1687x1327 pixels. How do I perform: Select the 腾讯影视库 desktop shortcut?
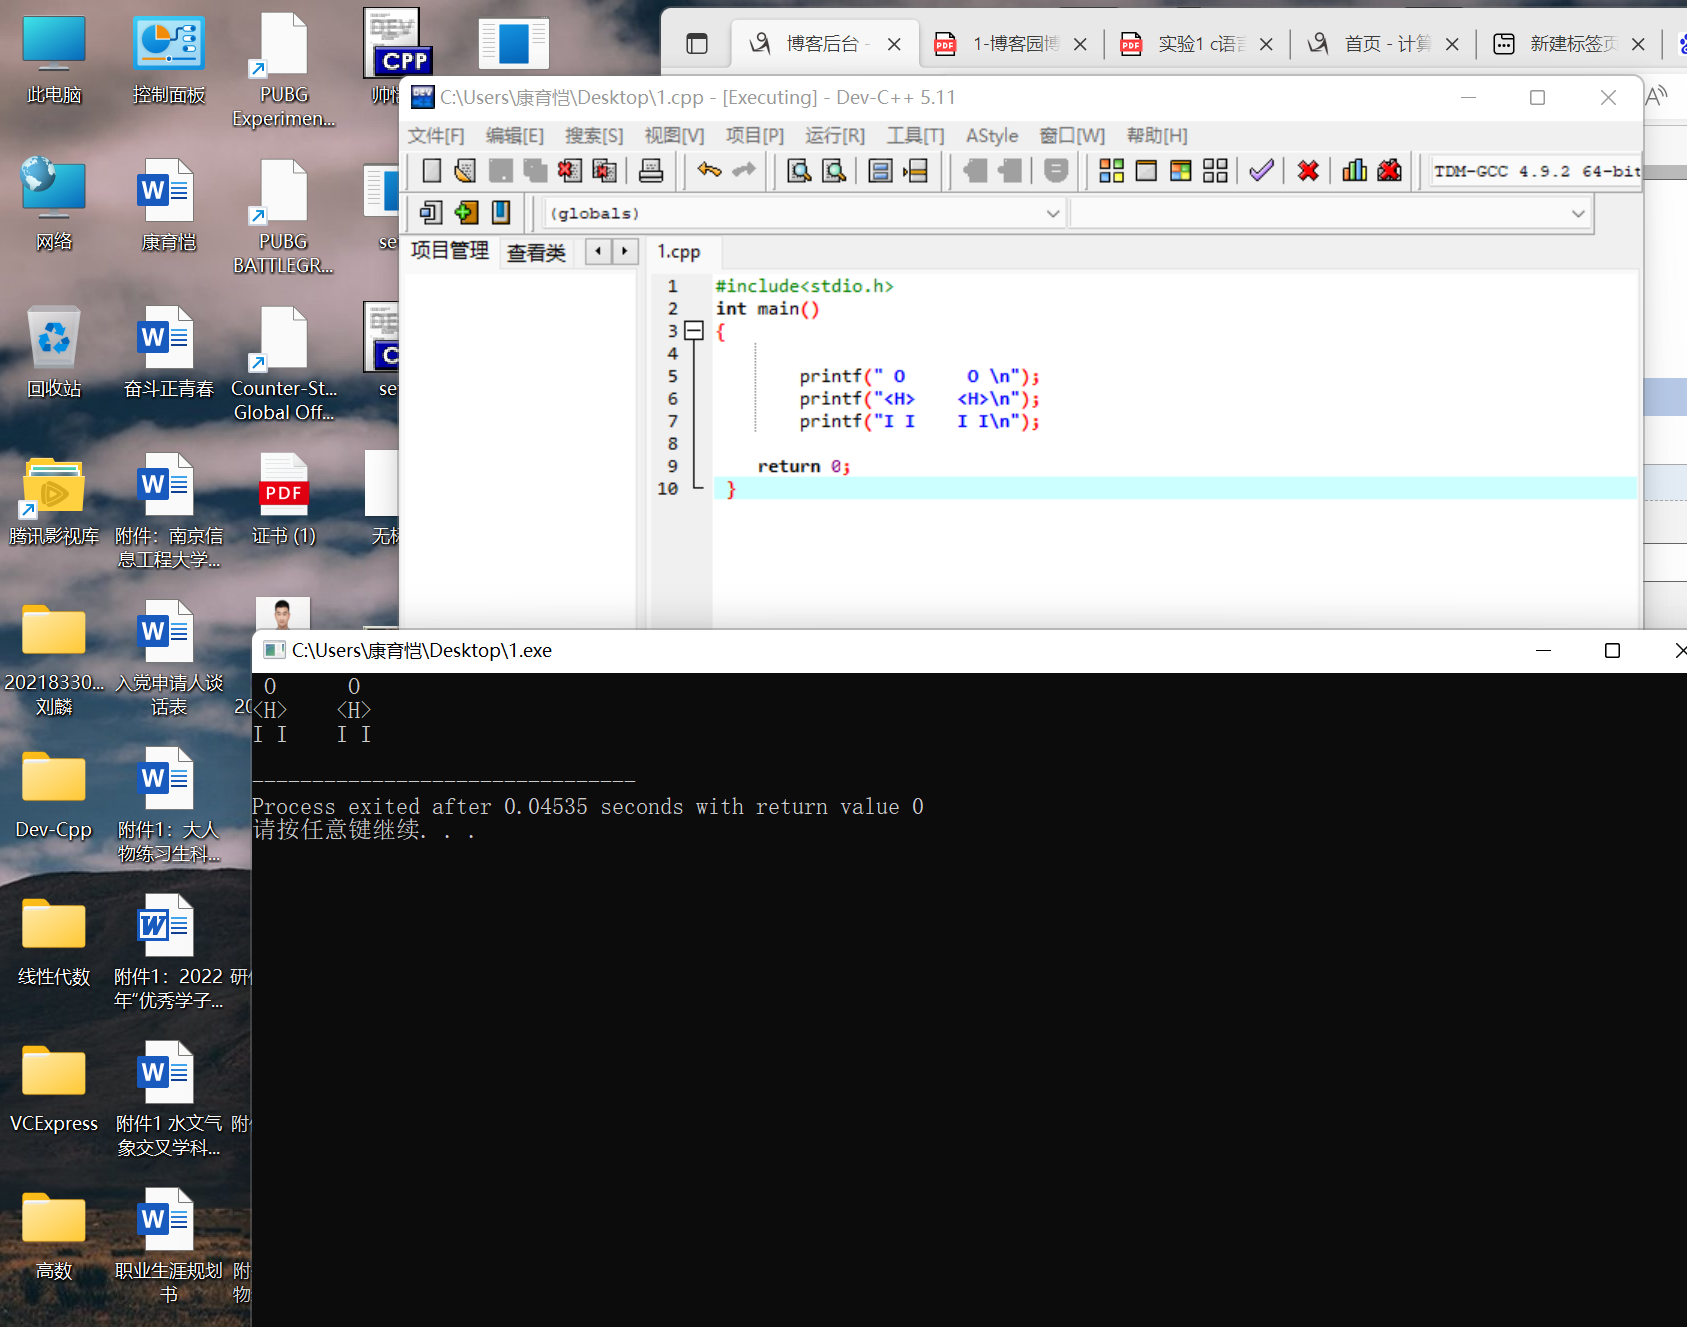pos(54,501)
